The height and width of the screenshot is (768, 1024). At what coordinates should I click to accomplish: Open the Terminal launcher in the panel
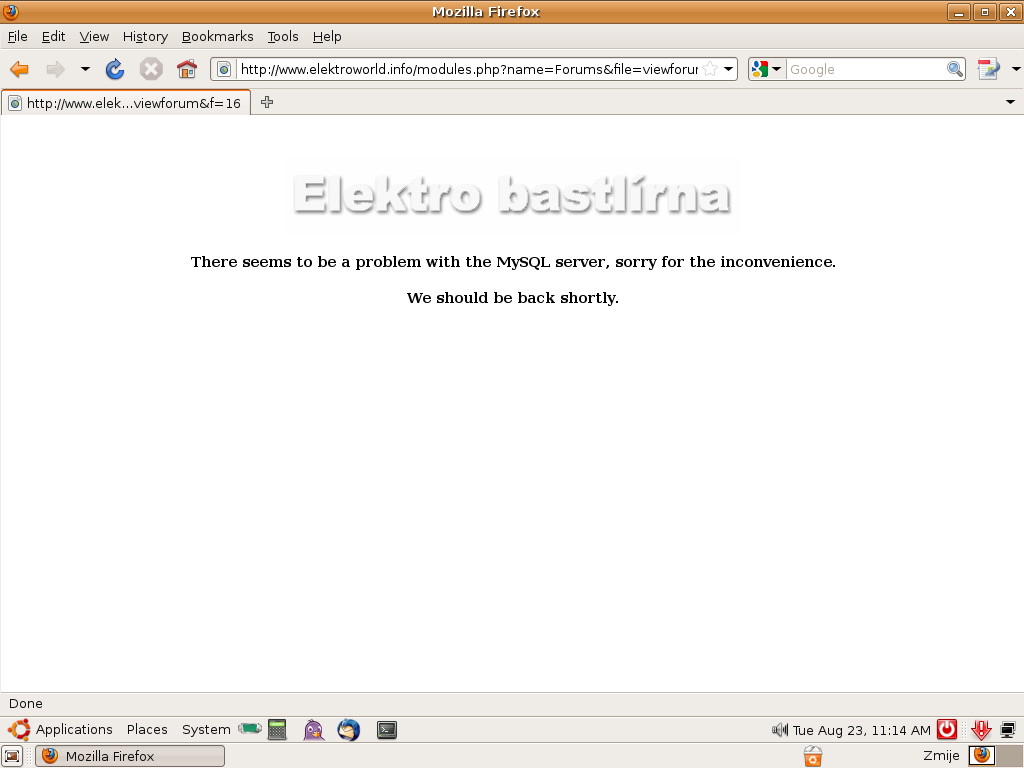pos(387,730)
